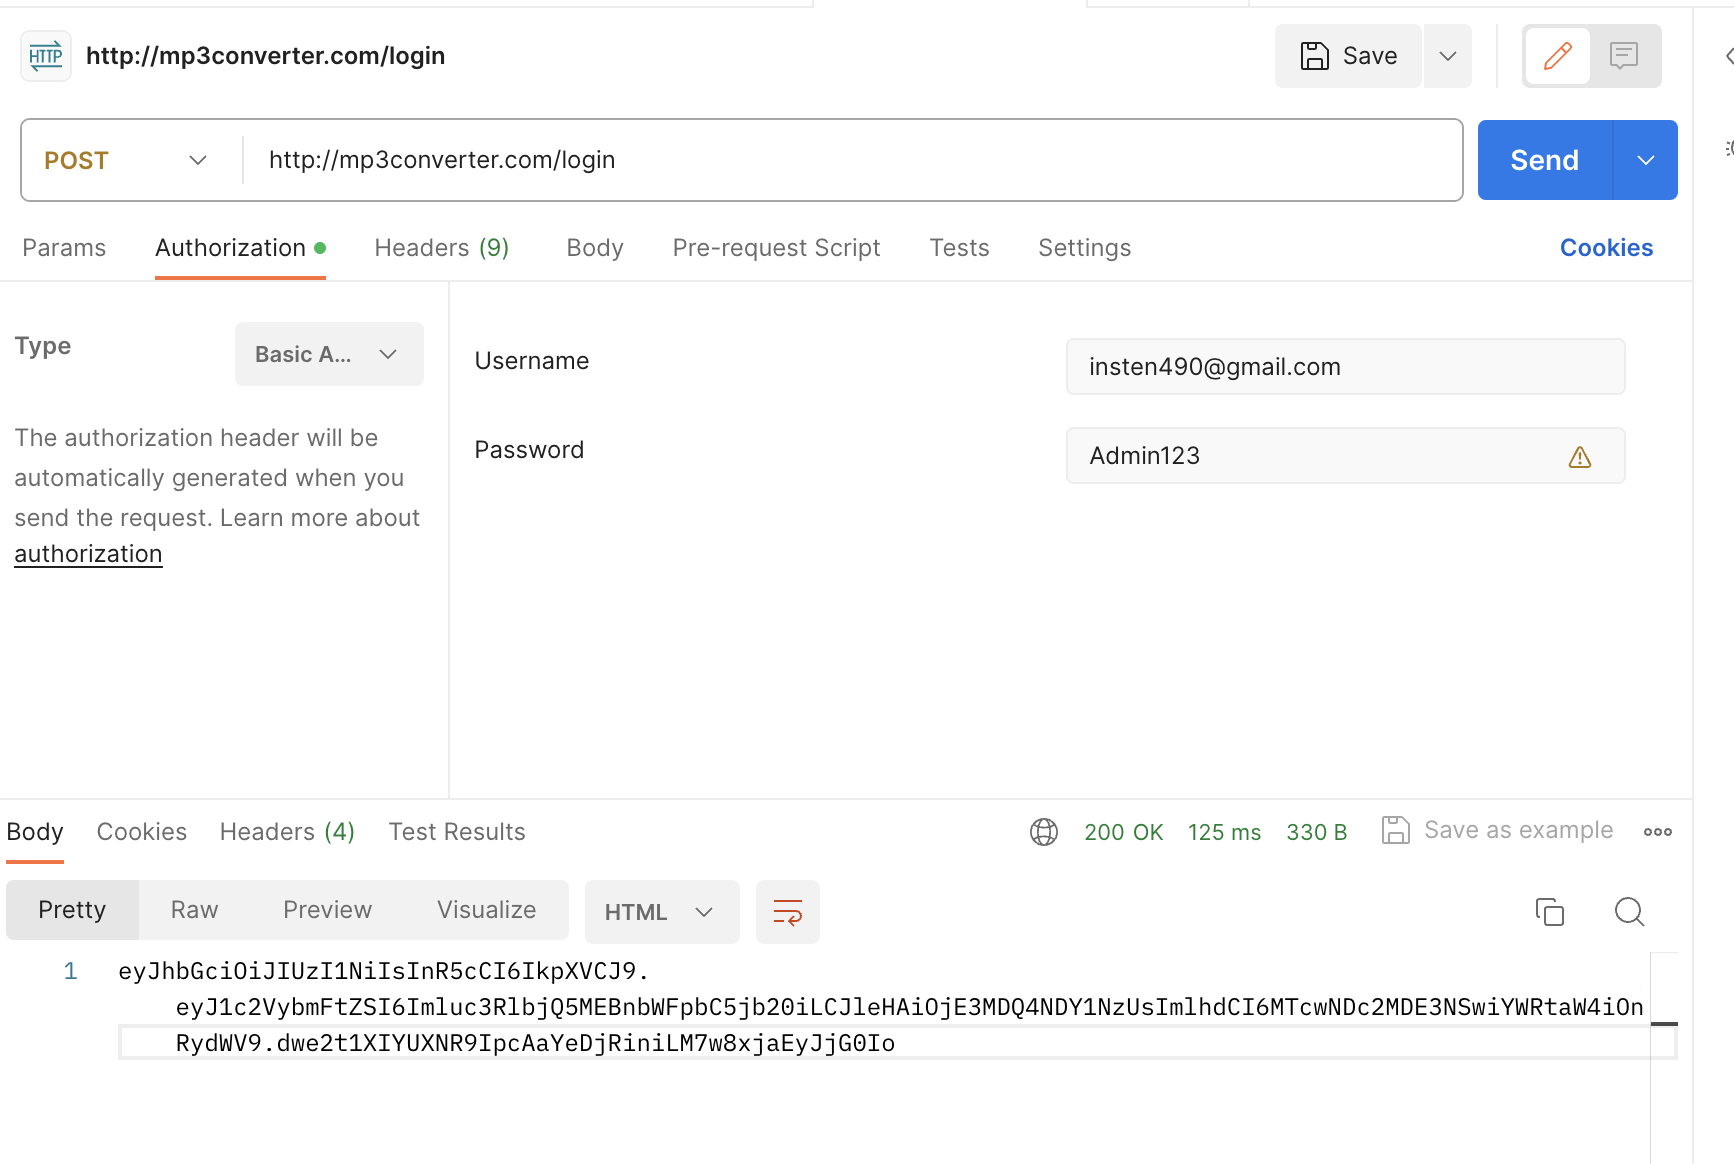Screen dimensions: 1734x1164
Task: Search the response with magnifier icon
Action: coord(1629,911)
